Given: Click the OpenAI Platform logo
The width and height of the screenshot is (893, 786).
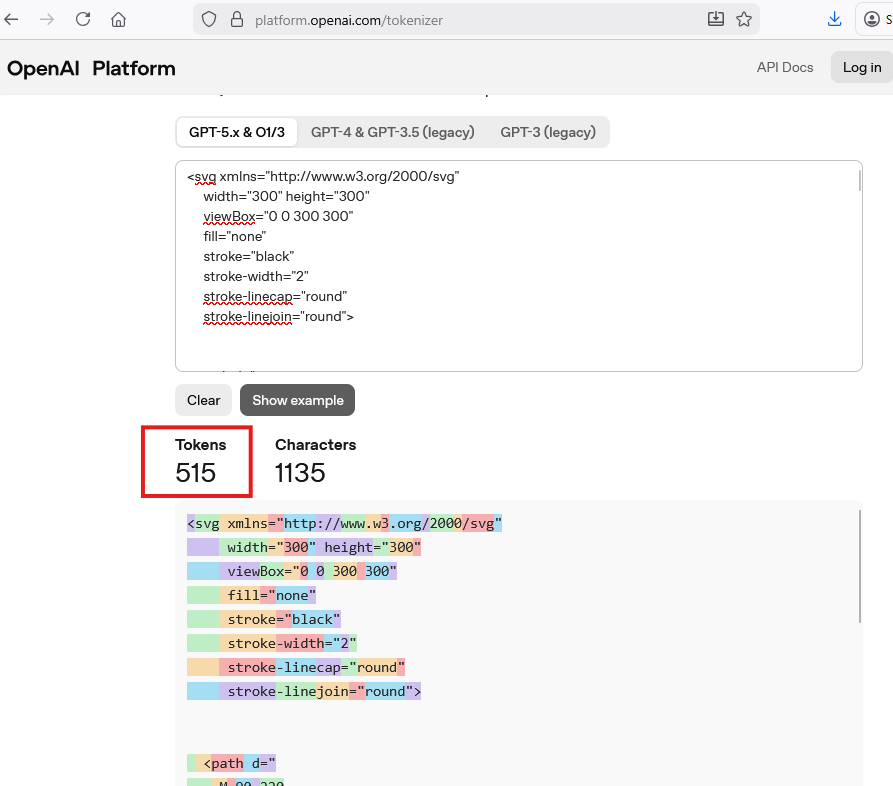Looking at the screenshot, I should coord(91,67).
